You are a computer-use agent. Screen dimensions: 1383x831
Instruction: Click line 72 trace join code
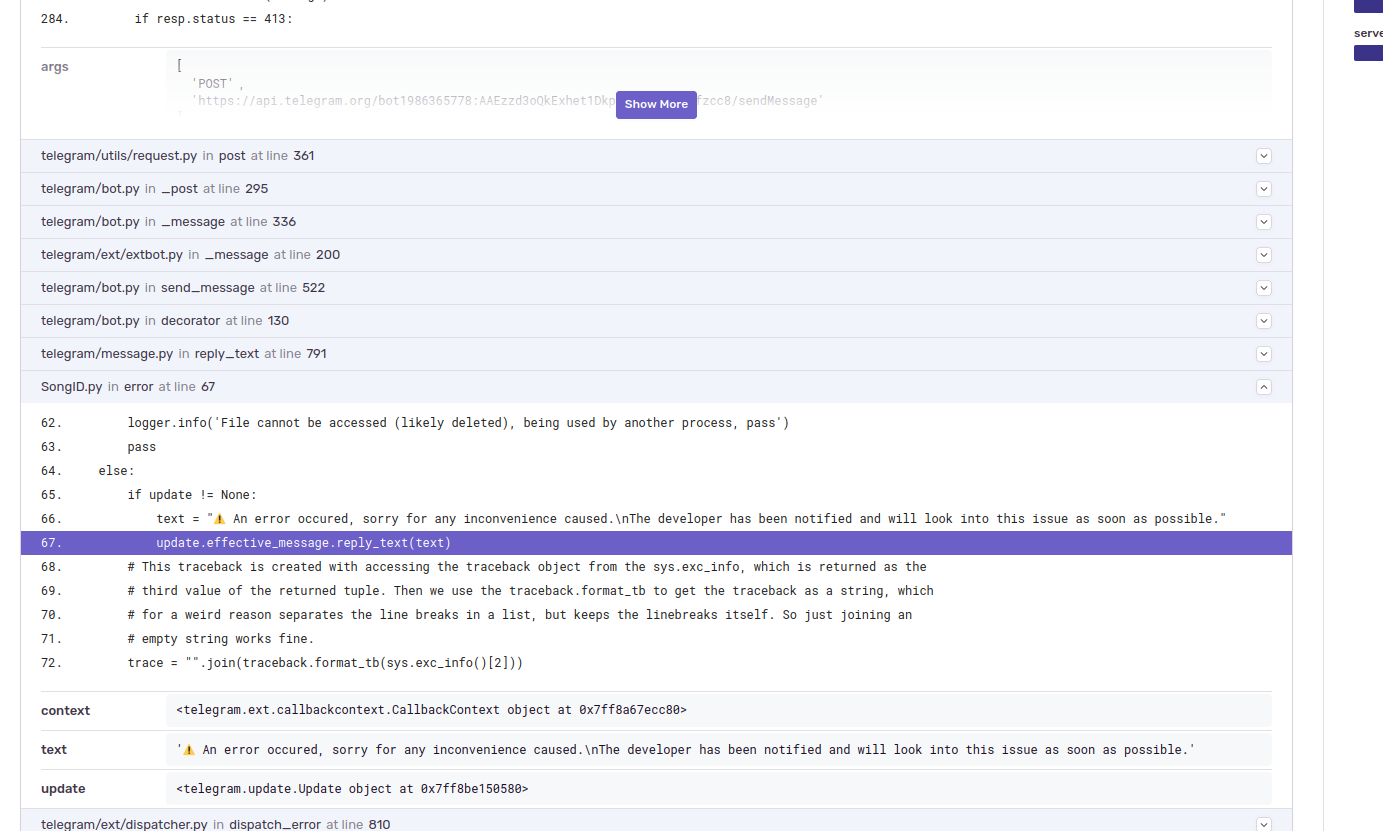[x=325, y=663]
